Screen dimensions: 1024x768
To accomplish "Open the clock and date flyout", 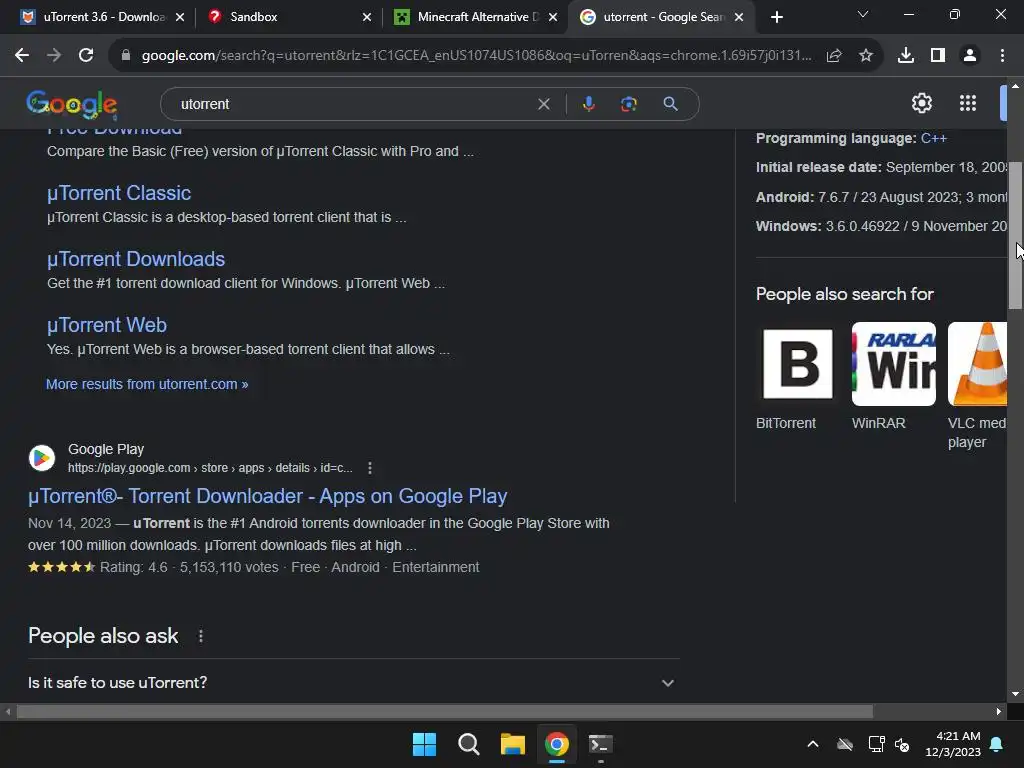I will [x=953, y=744].
